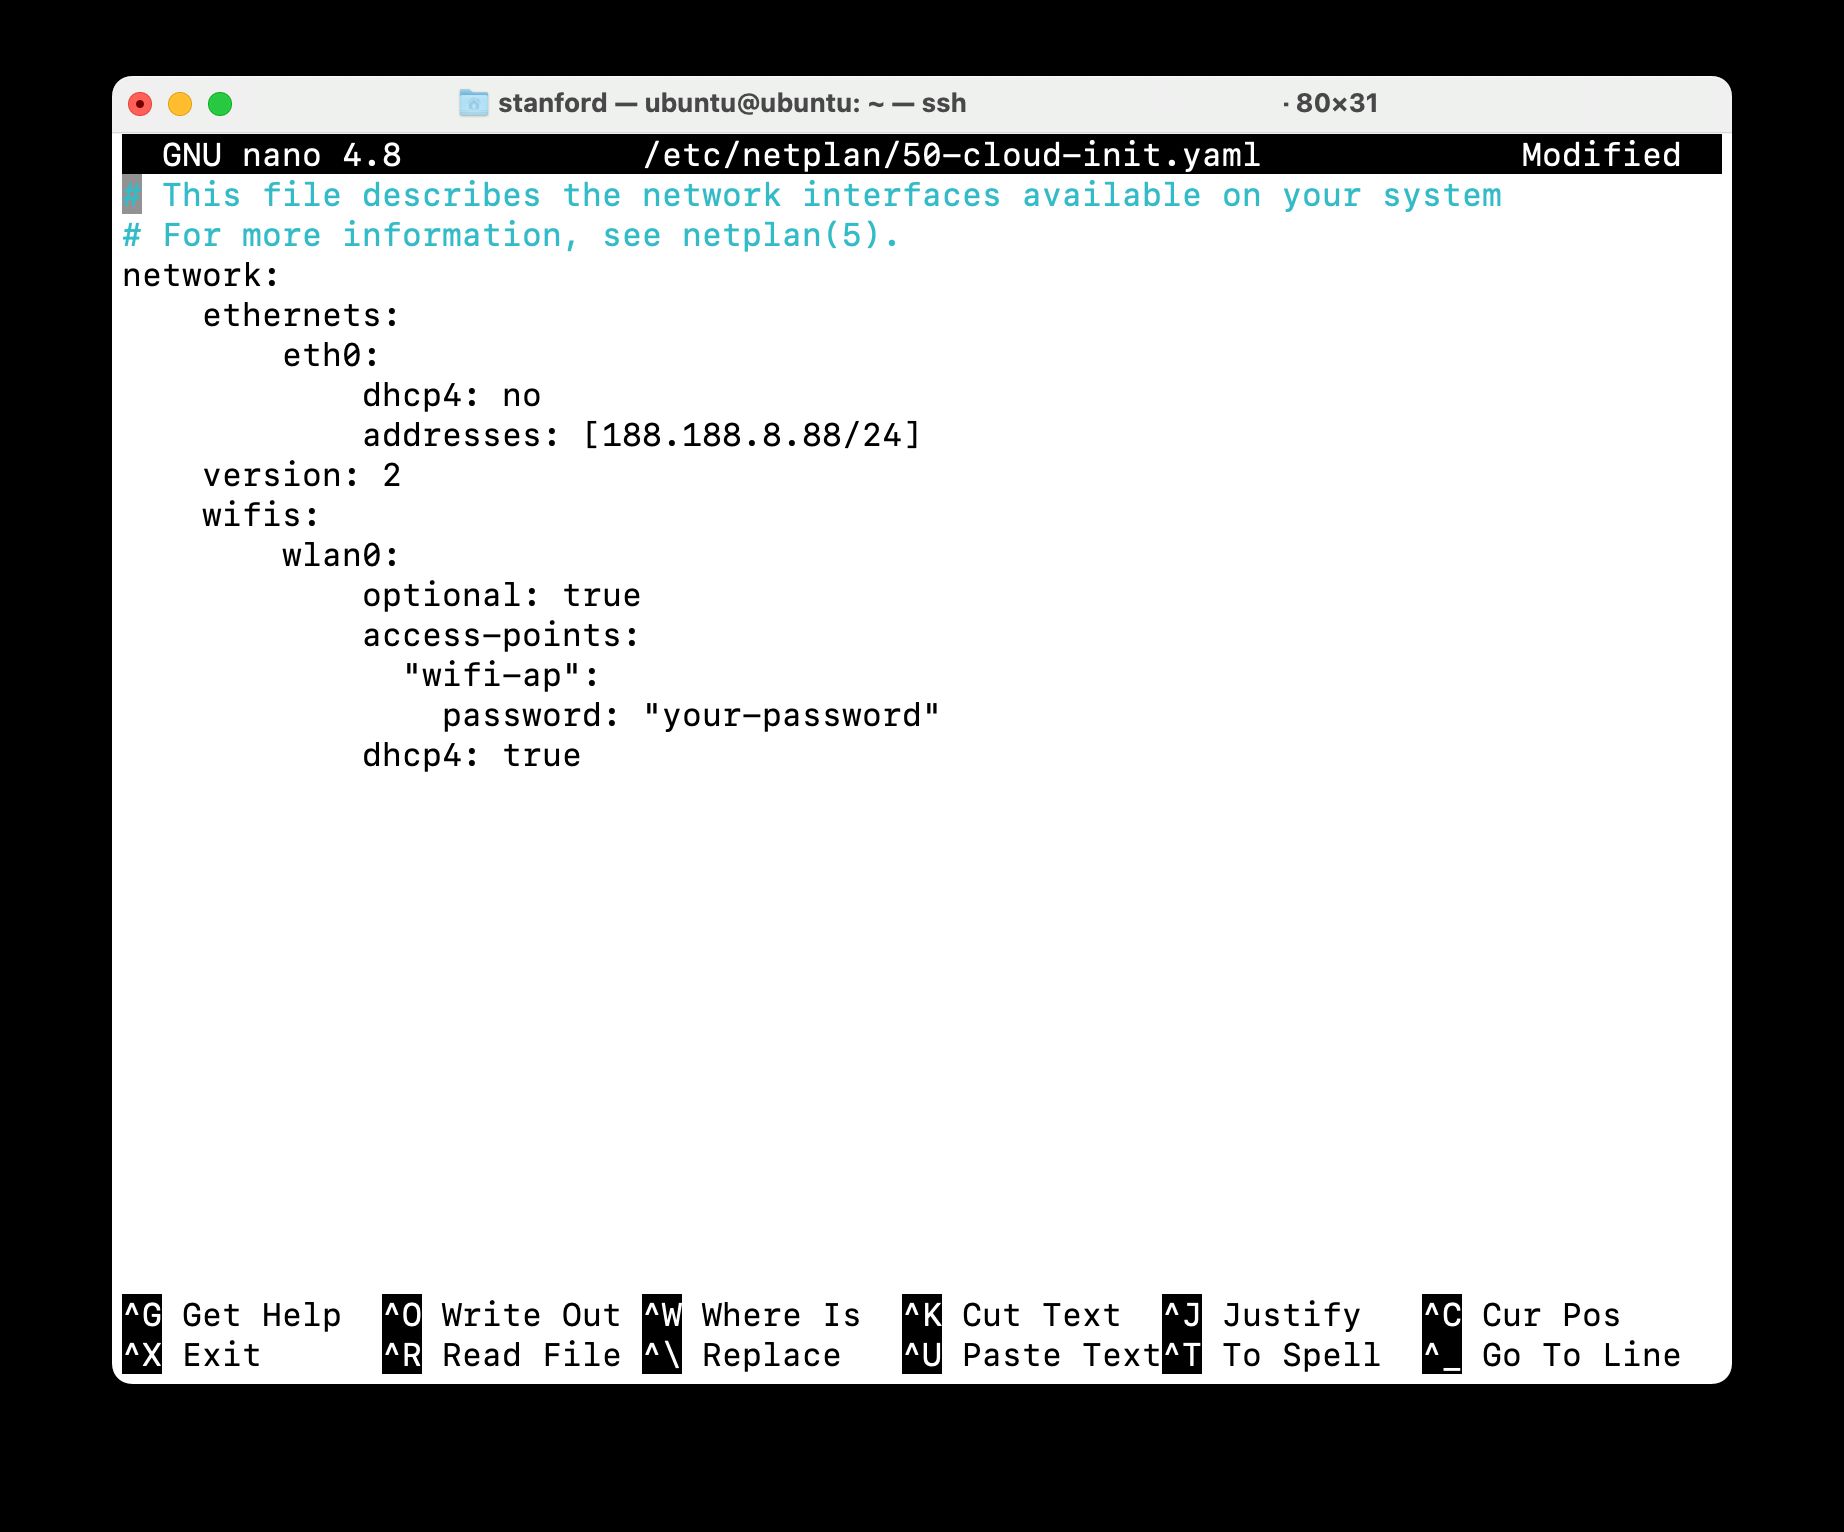Click the '^W Where Is' shortcut
This screenshot has height=1532, width=1844.
tap(752, 1314)
